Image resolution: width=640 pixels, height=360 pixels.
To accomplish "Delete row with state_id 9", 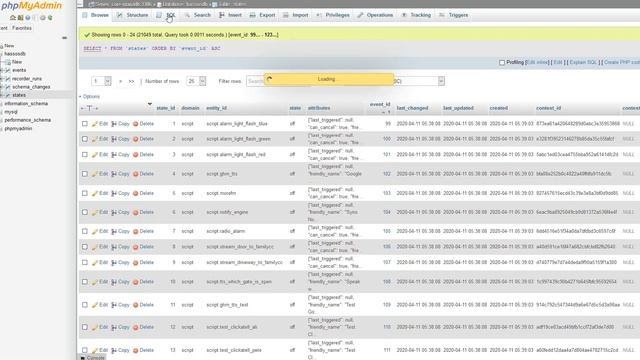I will 143,262.
